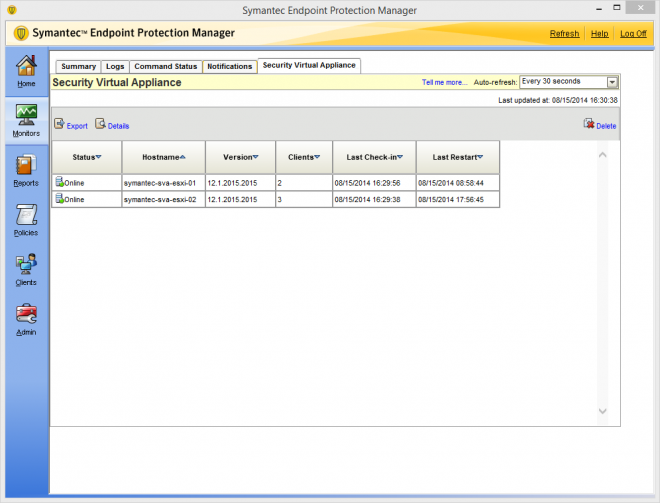
Task: Close the Endpoint Protection Manager window
Action: pos(641,8)
